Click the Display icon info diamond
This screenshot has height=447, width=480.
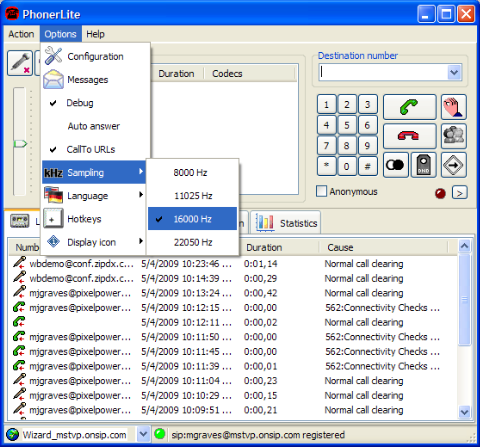coord(53,241)
